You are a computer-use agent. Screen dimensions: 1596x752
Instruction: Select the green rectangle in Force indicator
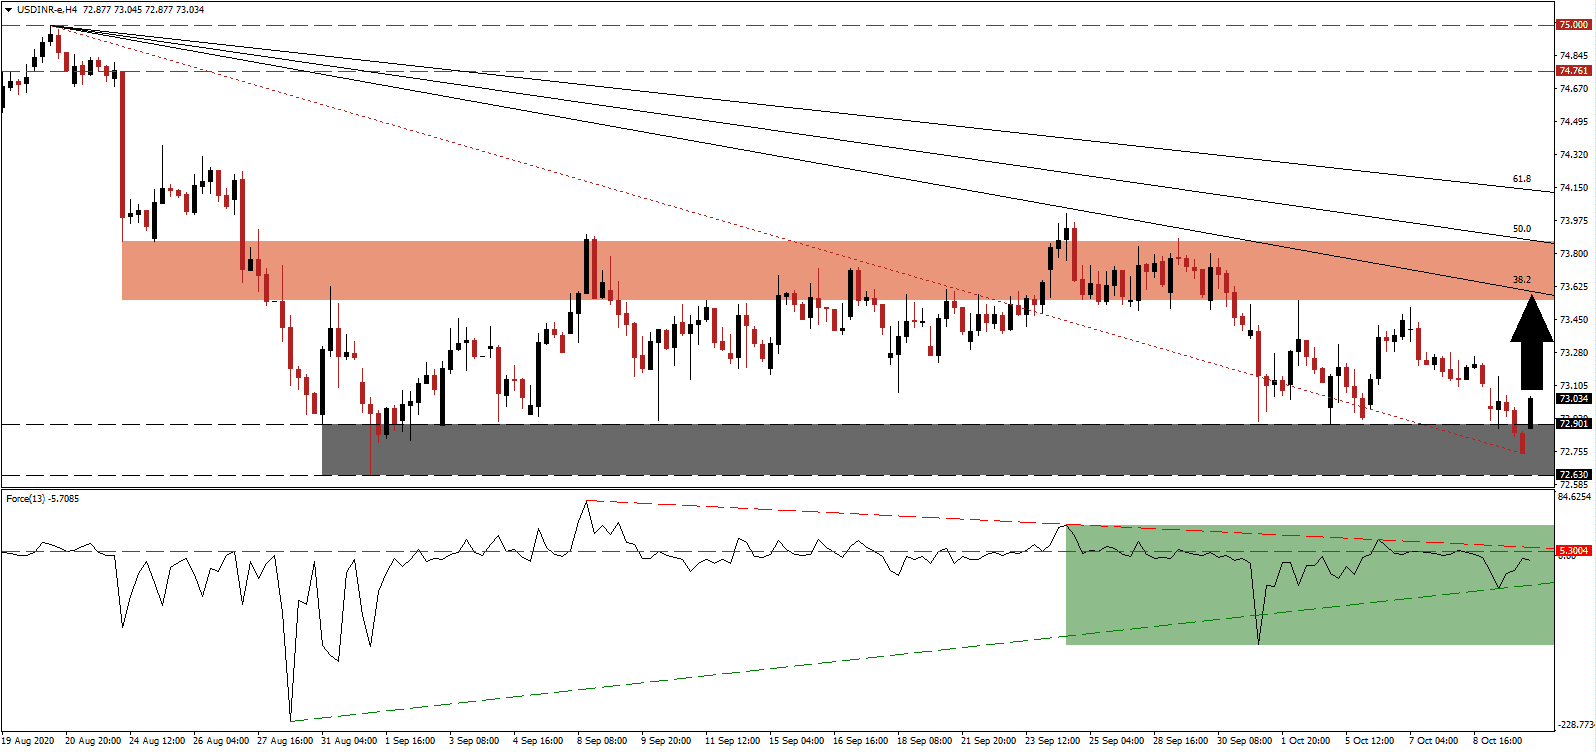(x=1310, y=584)
